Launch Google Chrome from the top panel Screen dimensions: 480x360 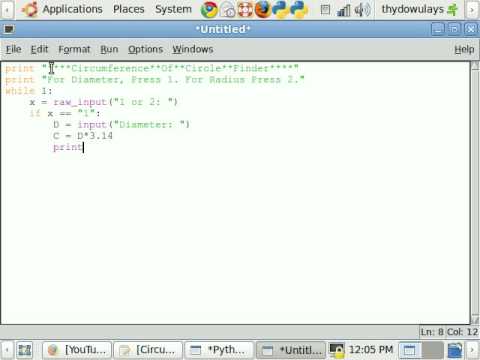209,10
